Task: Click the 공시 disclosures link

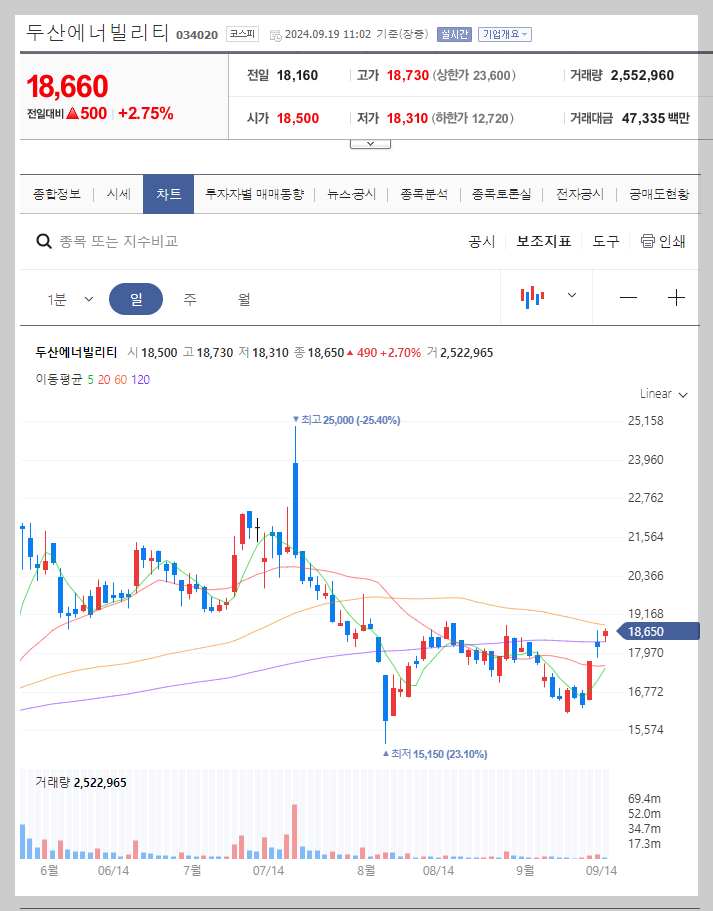Action: [x=483, y=241]
